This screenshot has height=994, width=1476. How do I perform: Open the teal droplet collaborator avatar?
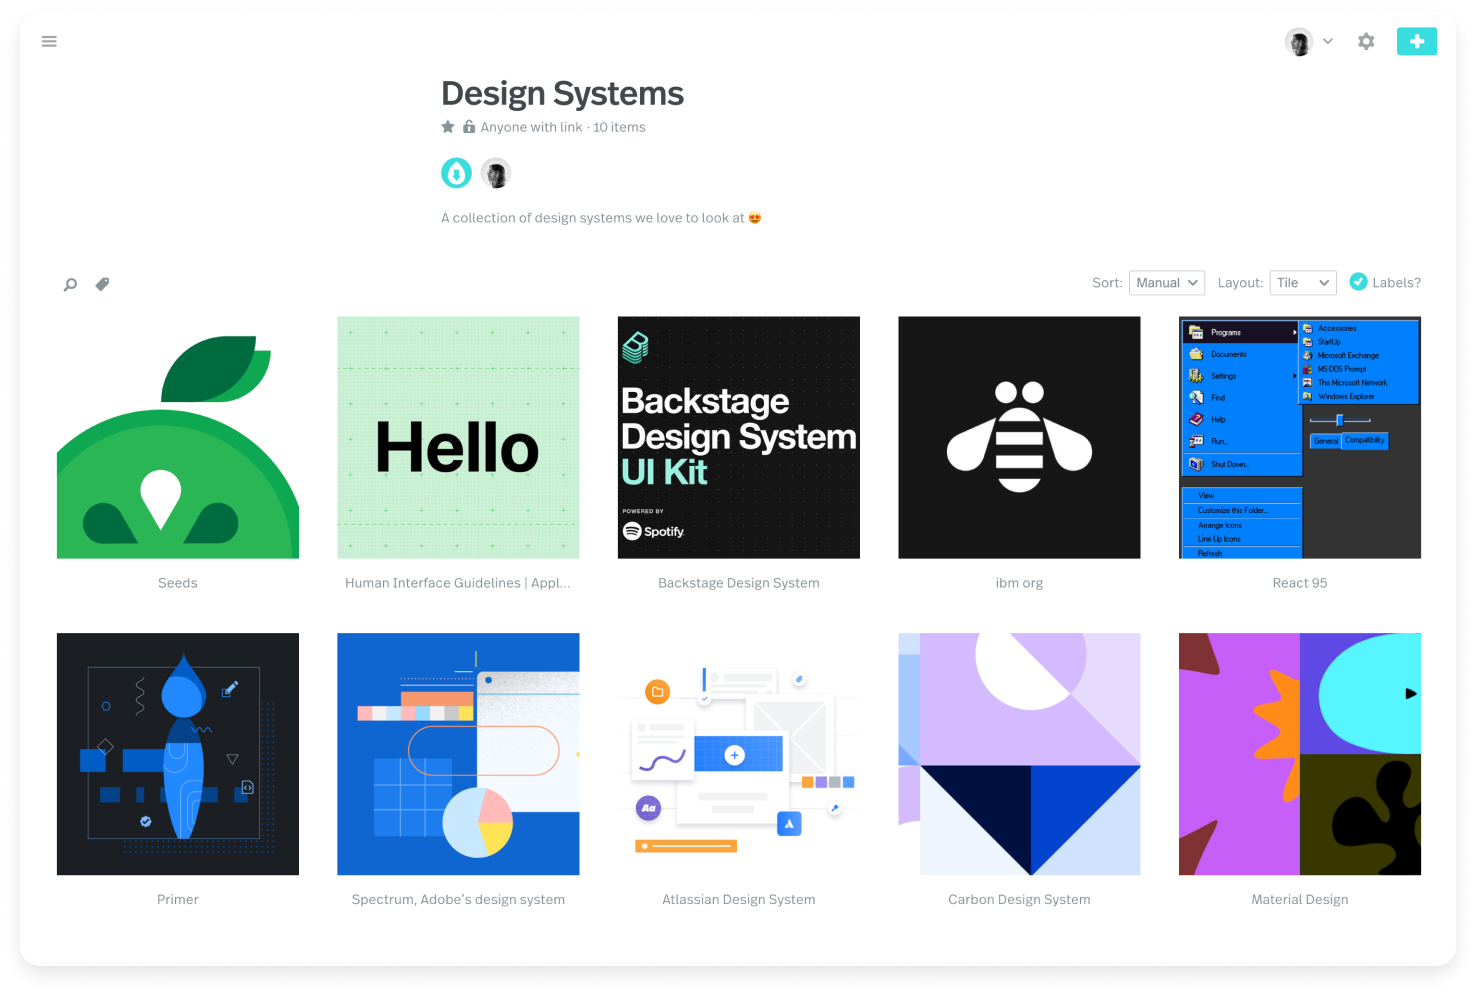(x=456, y=173)
